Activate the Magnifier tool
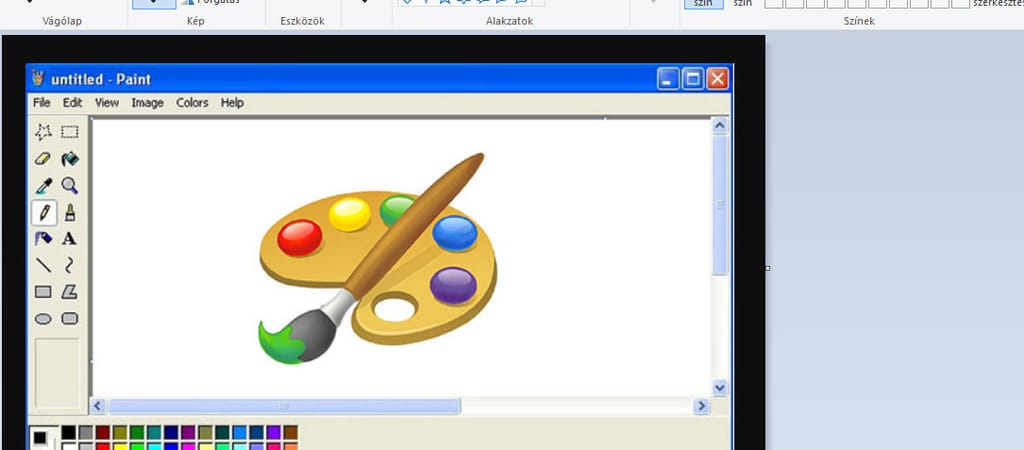The width and height of the screenshot is (1024, 450). click(70, 186)
